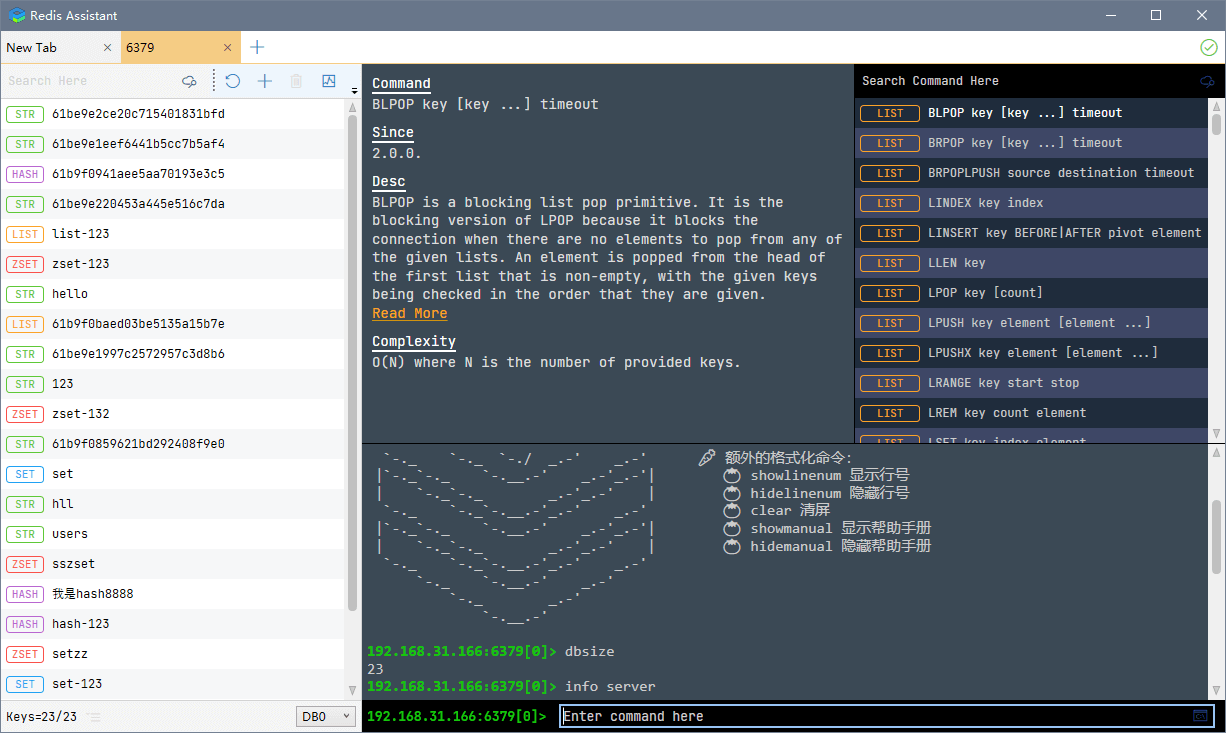
Task: Click the bullet icon before showlinenum
Action: point(732,475)
